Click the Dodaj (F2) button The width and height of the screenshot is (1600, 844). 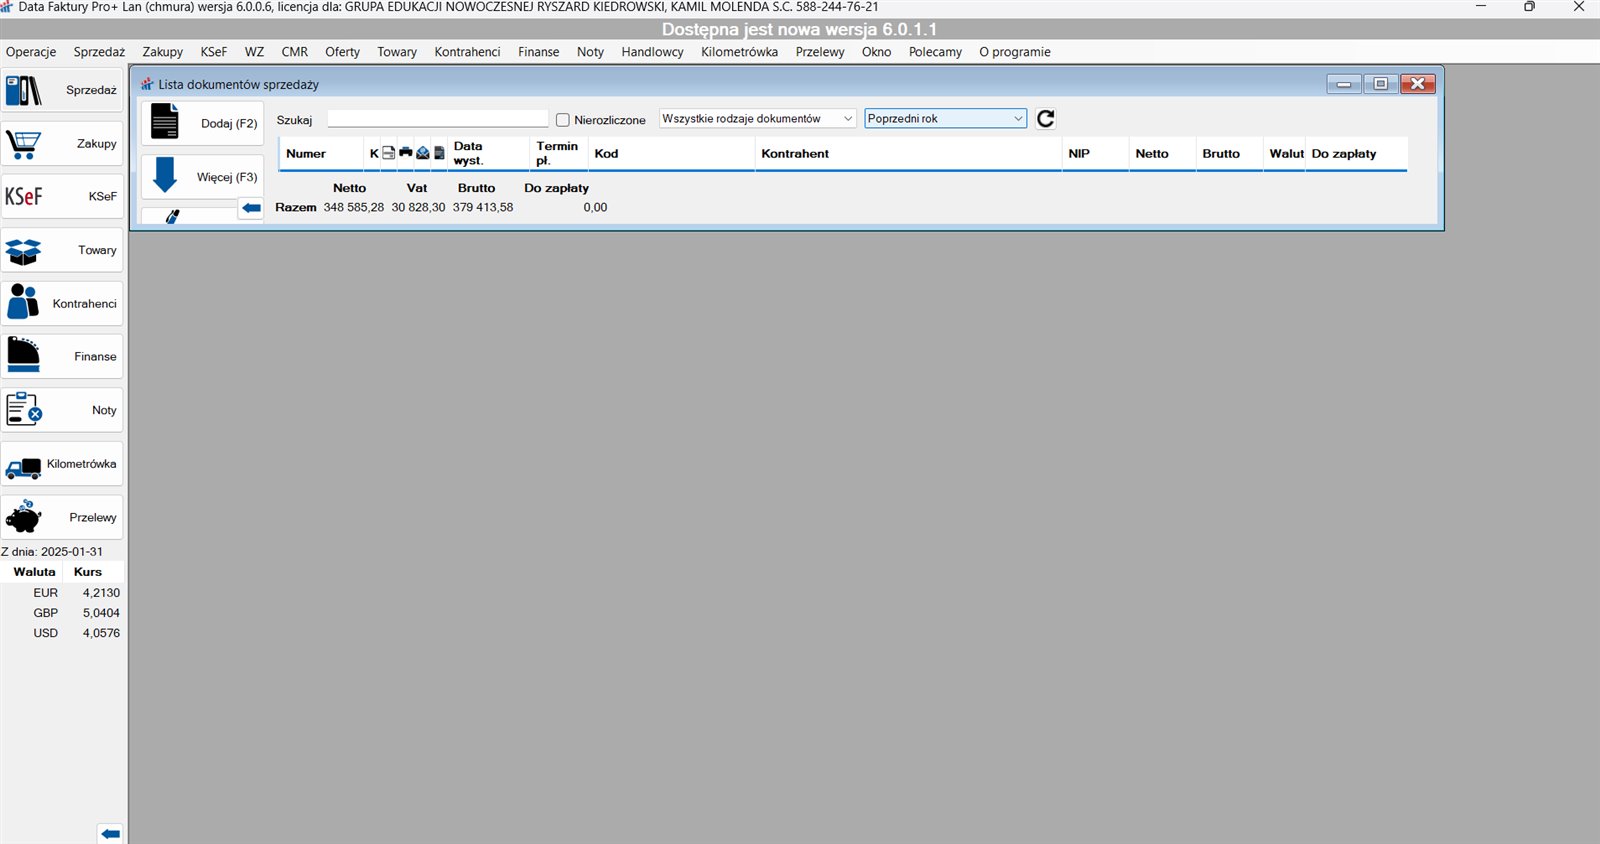(x=203, y=123)
